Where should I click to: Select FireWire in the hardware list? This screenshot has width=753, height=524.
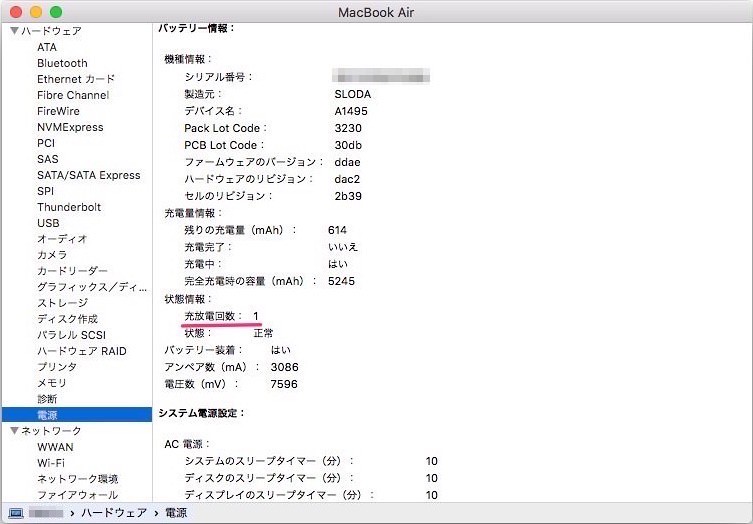(x=58, y=111)
